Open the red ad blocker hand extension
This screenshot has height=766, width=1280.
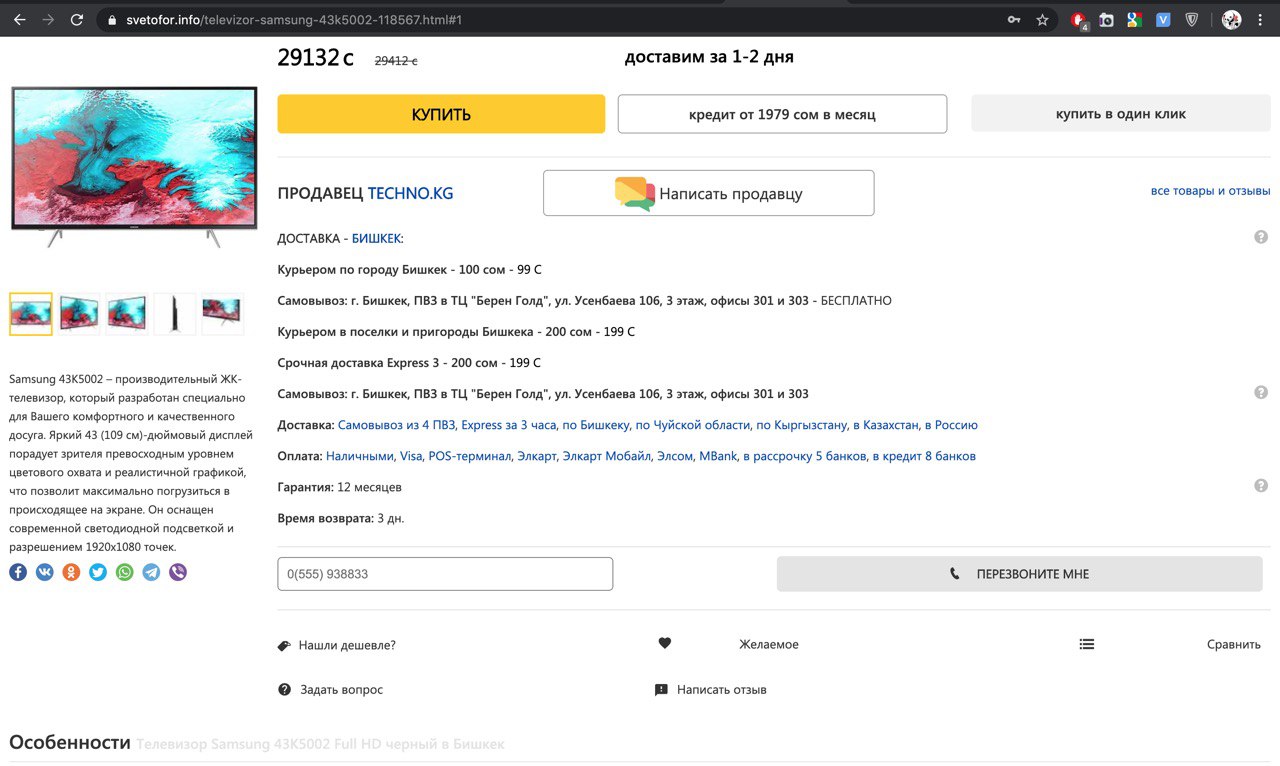click(1079, 20)
